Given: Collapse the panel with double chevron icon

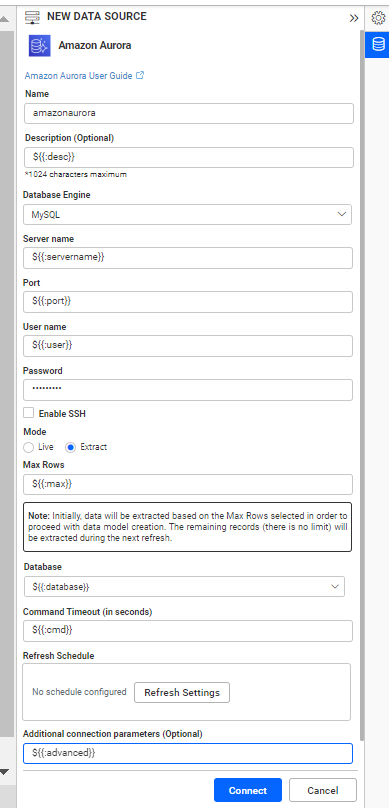Looking at the screenshot, I should [x=353, y=18].
